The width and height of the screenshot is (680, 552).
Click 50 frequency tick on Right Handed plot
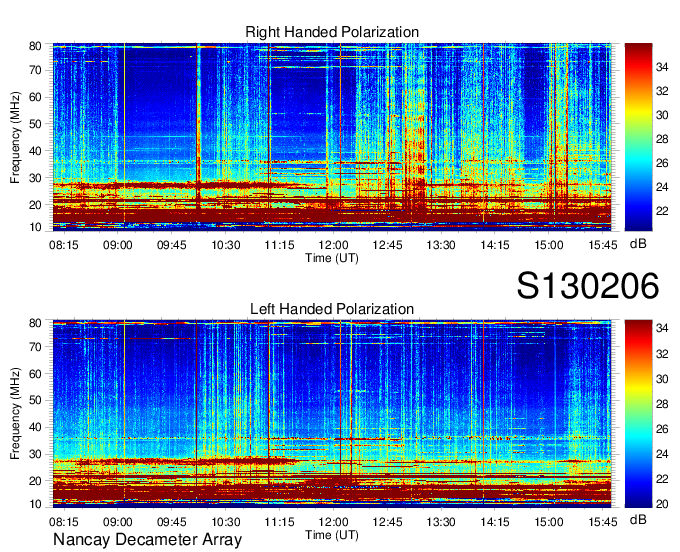[35, 124]
